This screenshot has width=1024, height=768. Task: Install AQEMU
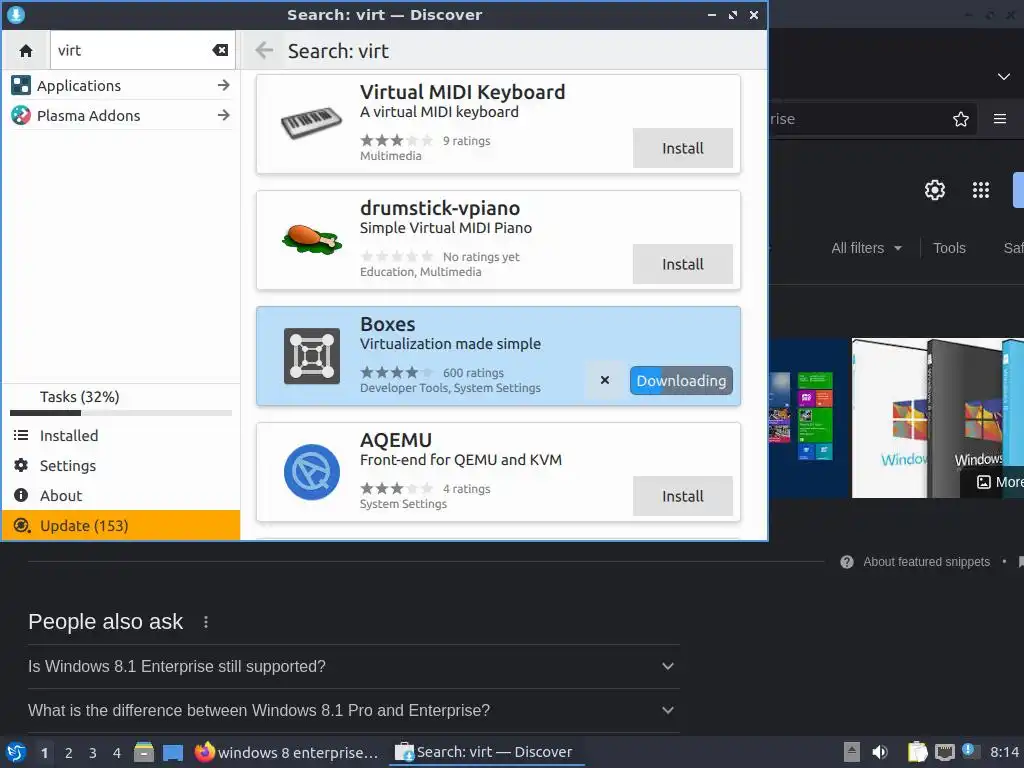[682, 496]
